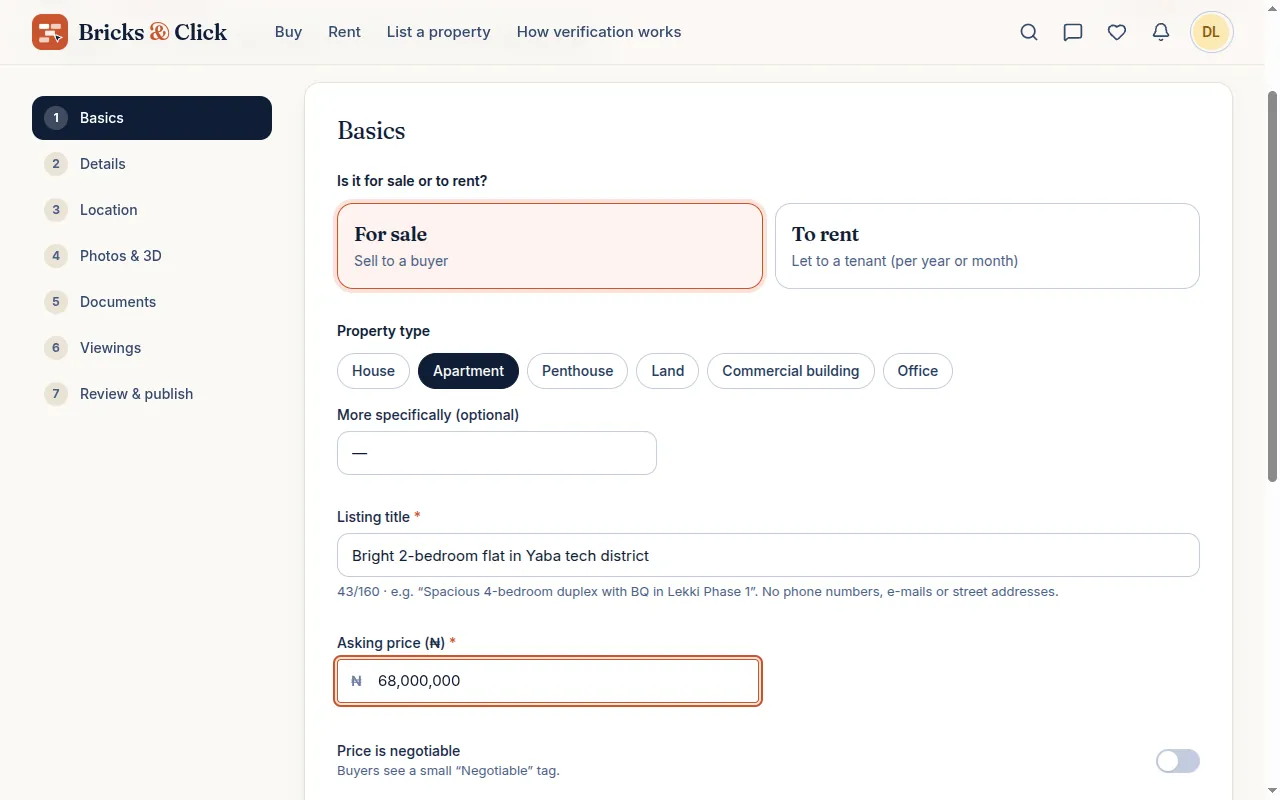Choose Land property type
Viewport: 1280px width, 800px height.
tap(667, 371)
